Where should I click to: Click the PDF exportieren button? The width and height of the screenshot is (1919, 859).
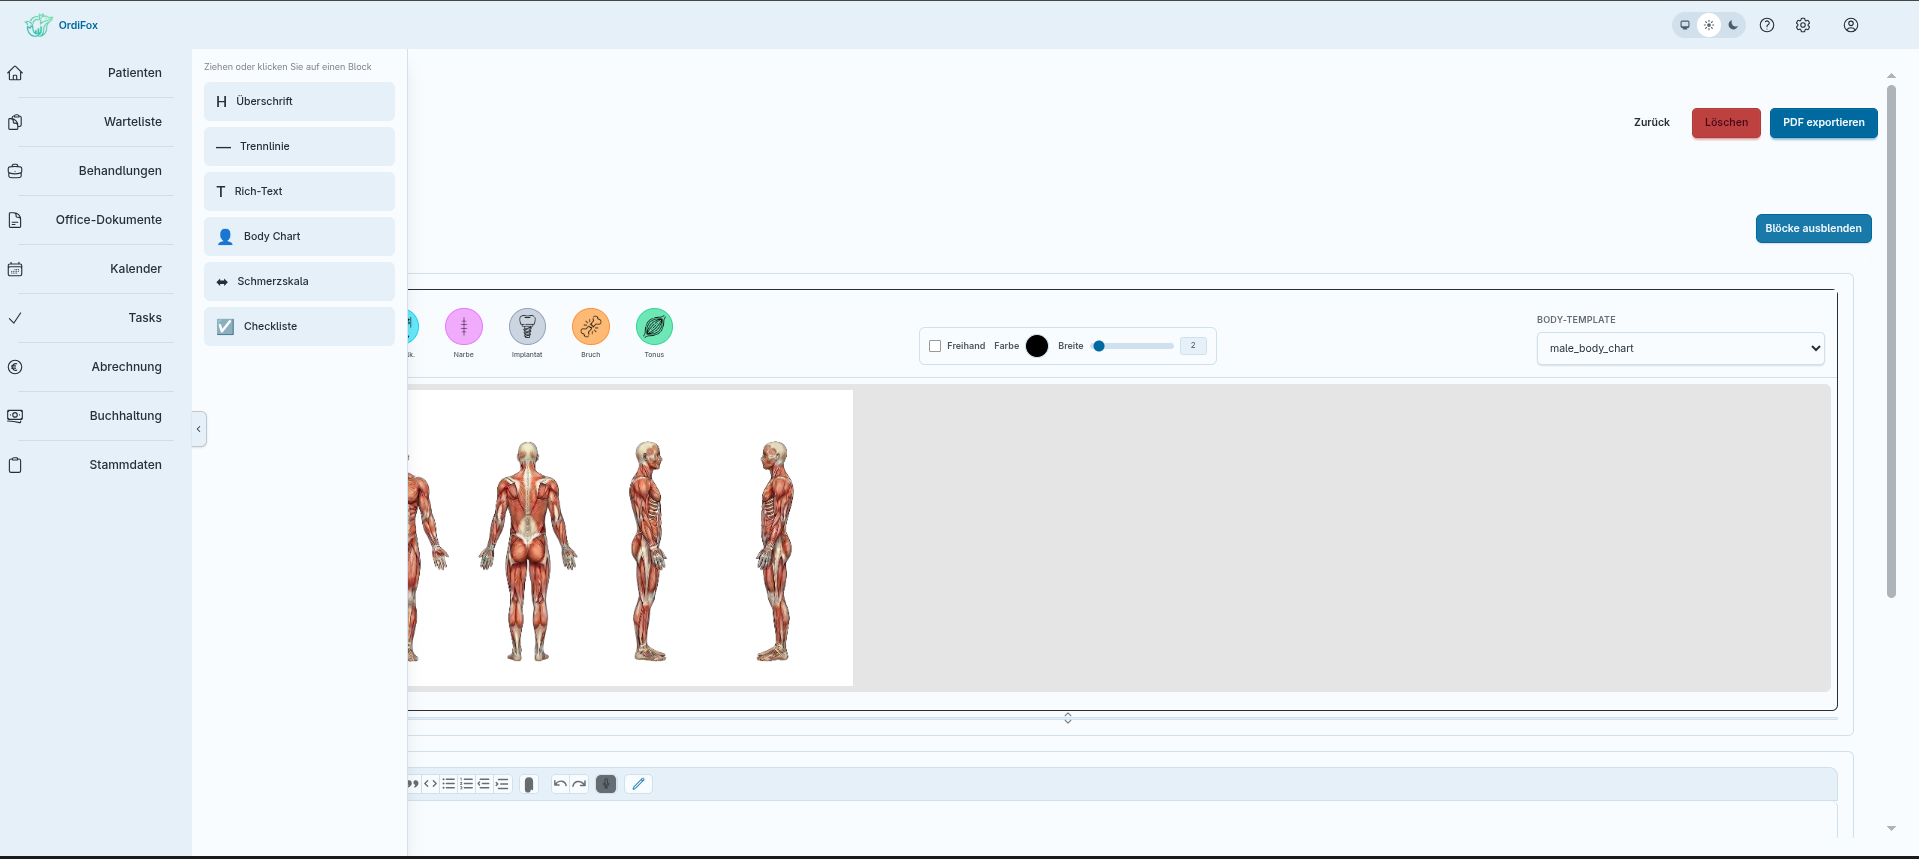click(x=1823, y=123)
